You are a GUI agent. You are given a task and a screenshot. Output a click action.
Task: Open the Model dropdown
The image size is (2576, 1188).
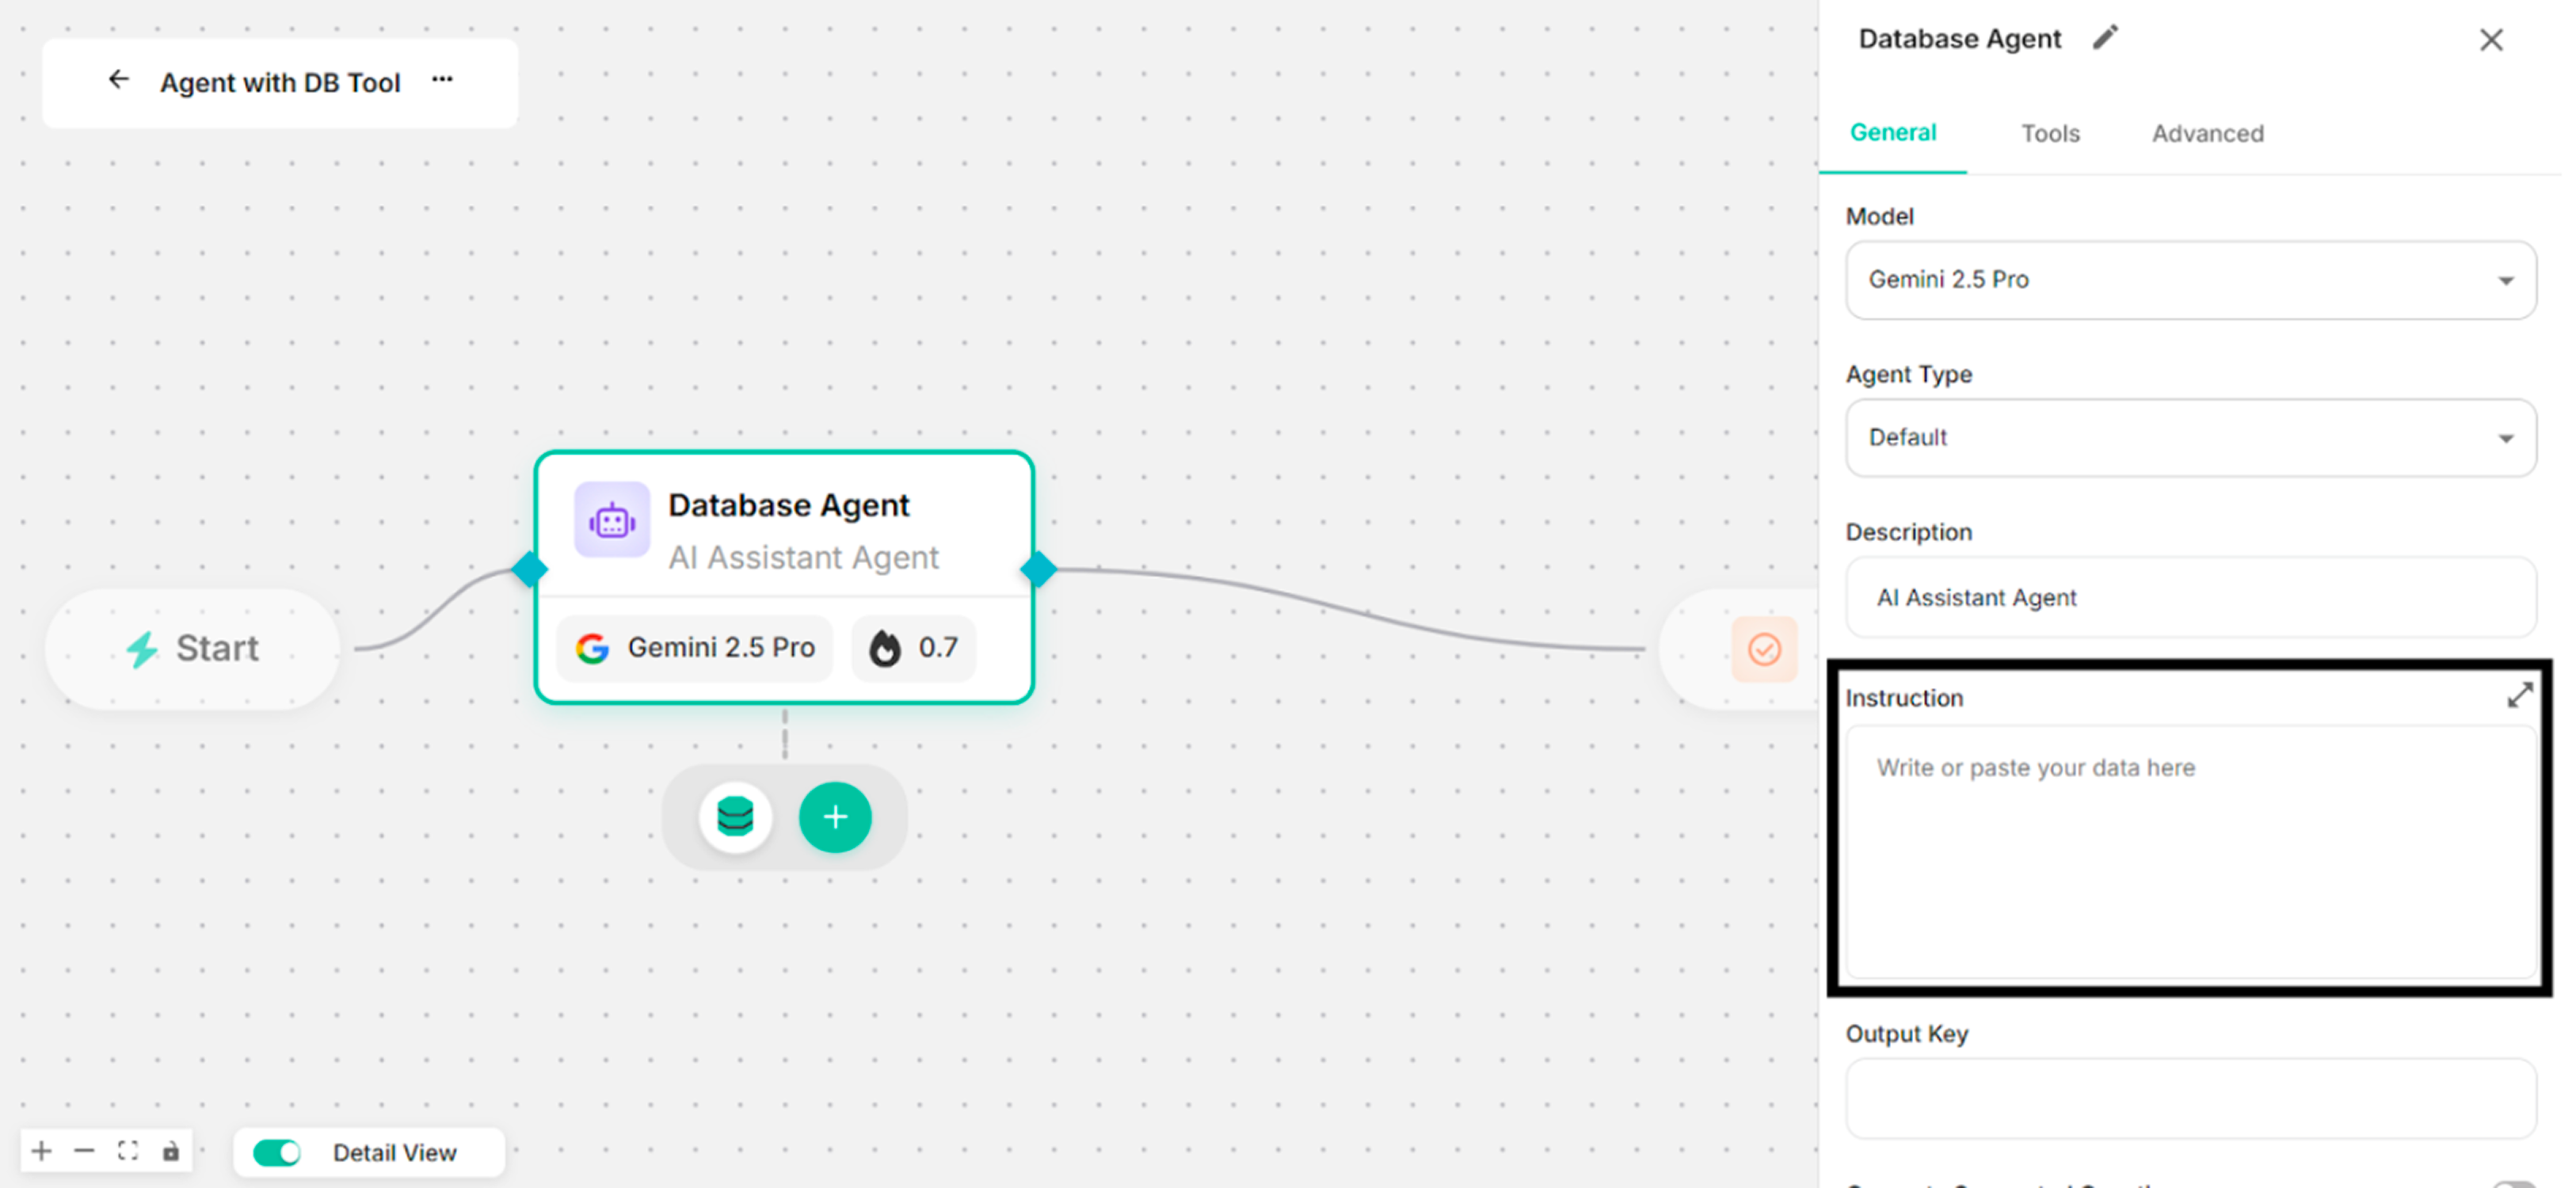2190,280
